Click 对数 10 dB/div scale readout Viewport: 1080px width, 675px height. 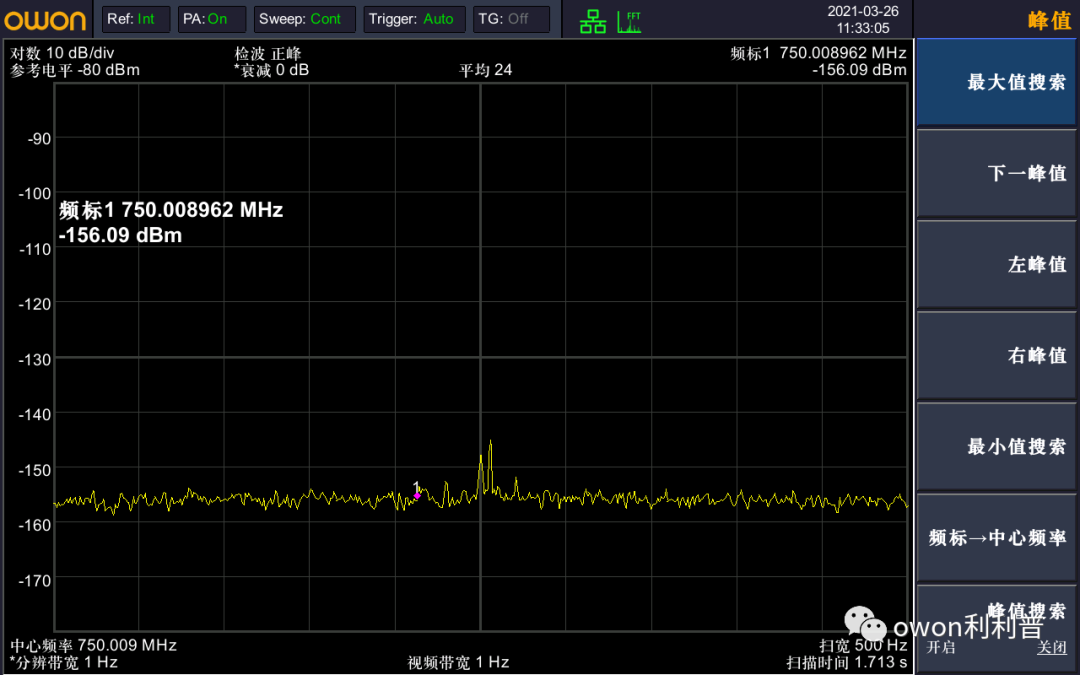click(62, 53)
